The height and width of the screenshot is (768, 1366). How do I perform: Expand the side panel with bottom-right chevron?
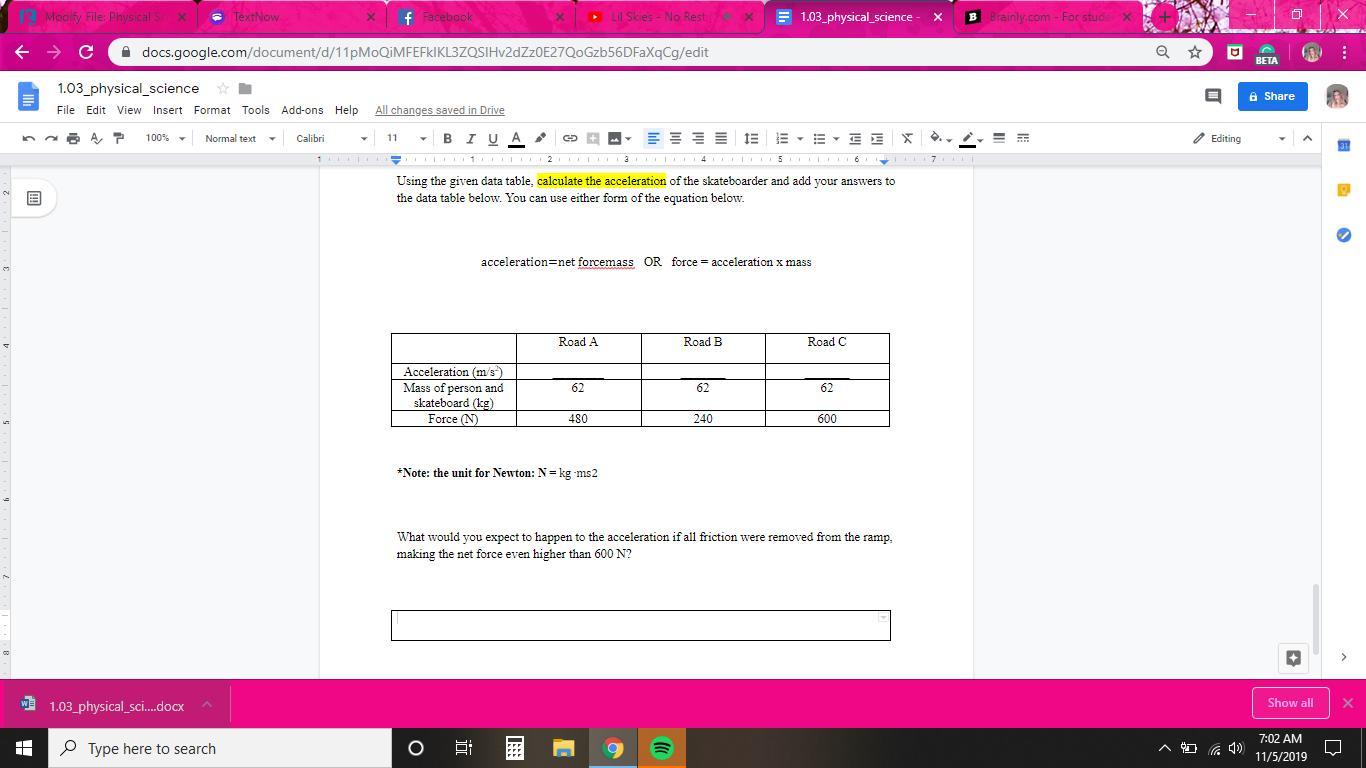pyautogui.click(x=1344, y=657)
